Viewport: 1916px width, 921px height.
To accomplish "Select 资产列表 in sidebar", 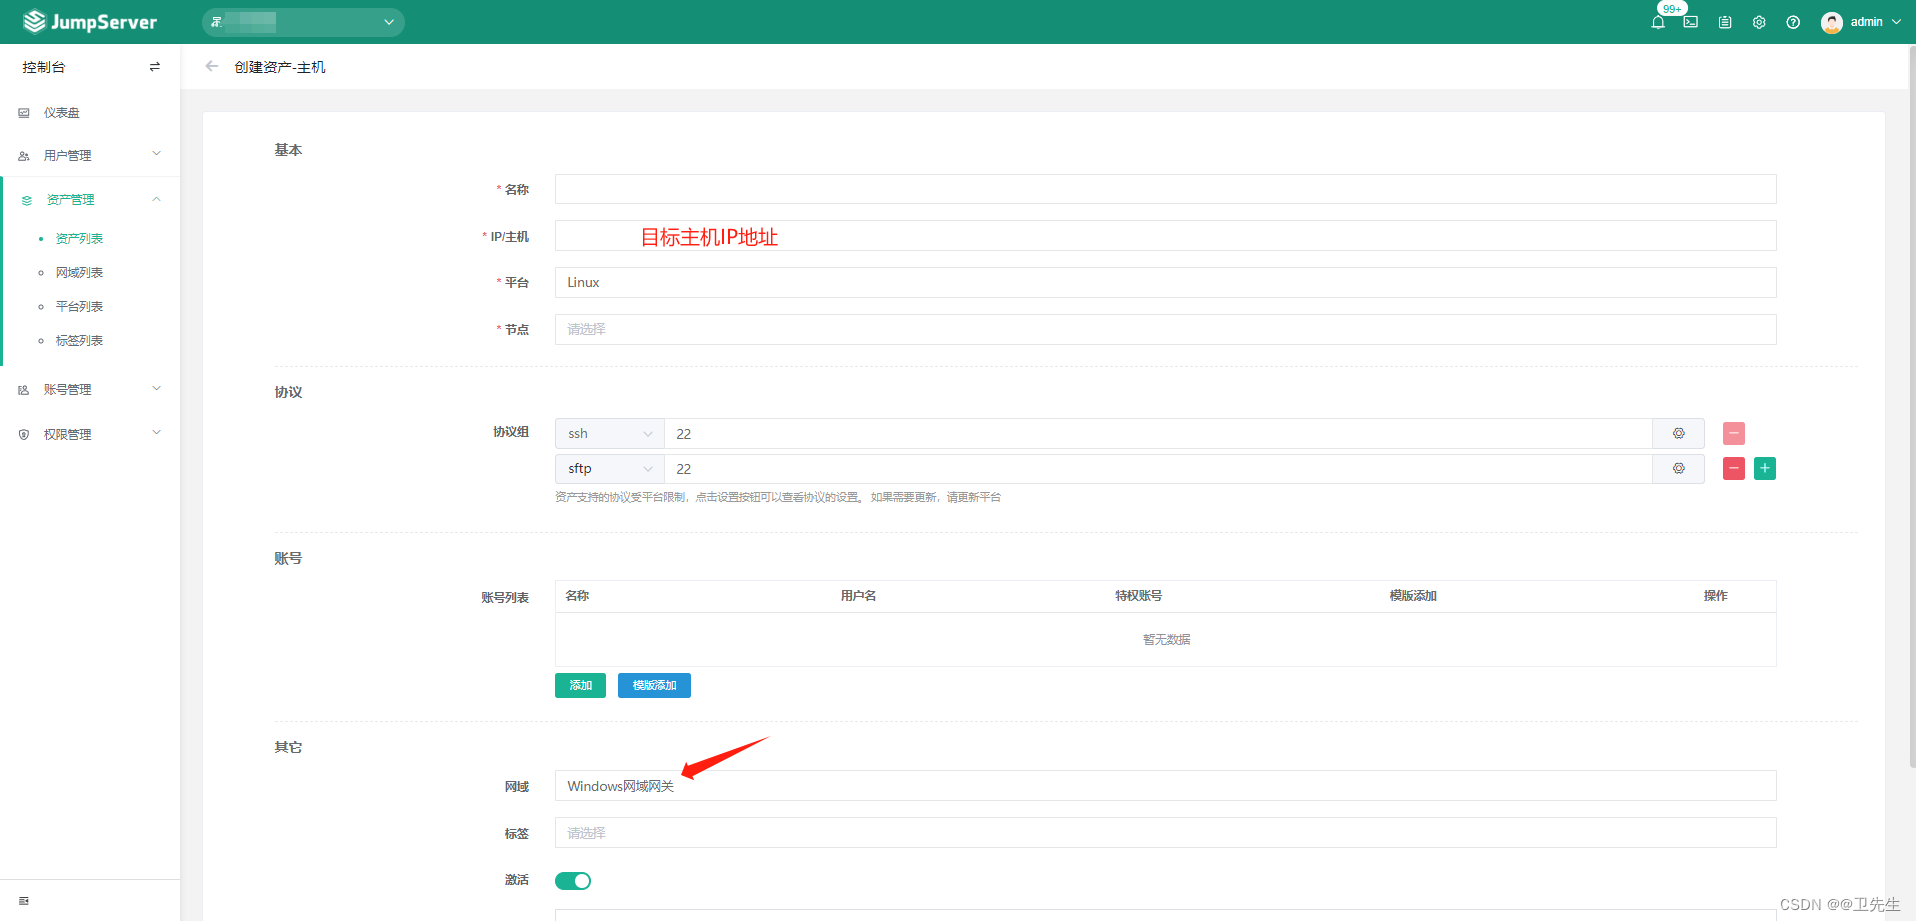I will tap(79, 238).
